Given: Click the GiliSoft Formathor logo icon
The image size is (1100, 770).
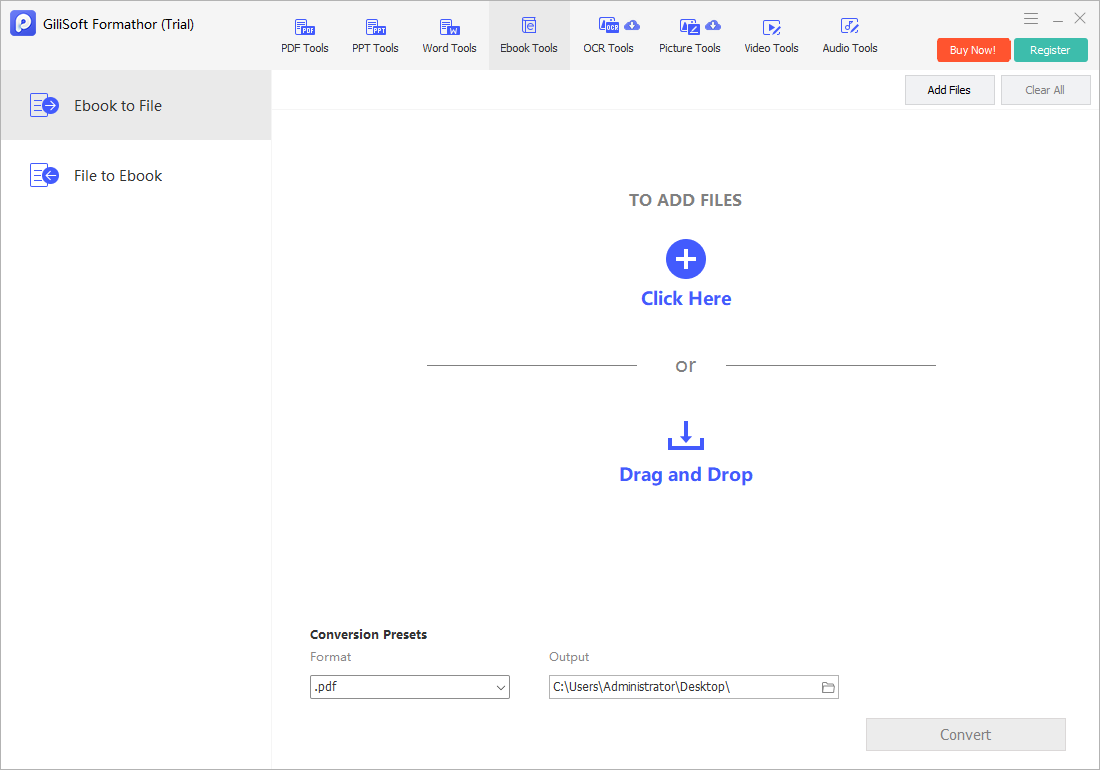Looking at the screenshot, I should [22, 23].
